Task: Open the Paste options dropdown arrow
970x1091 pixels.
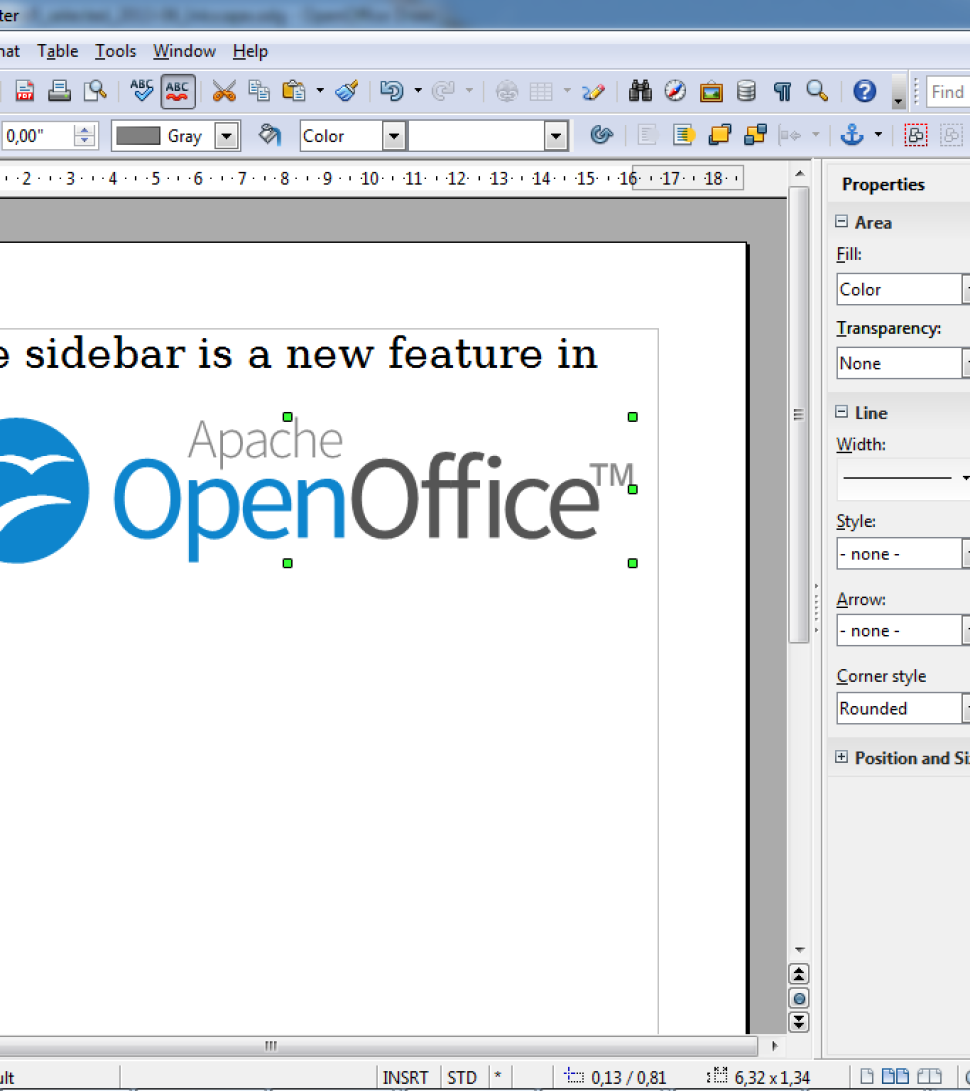Action: click(x=320, y=91)
